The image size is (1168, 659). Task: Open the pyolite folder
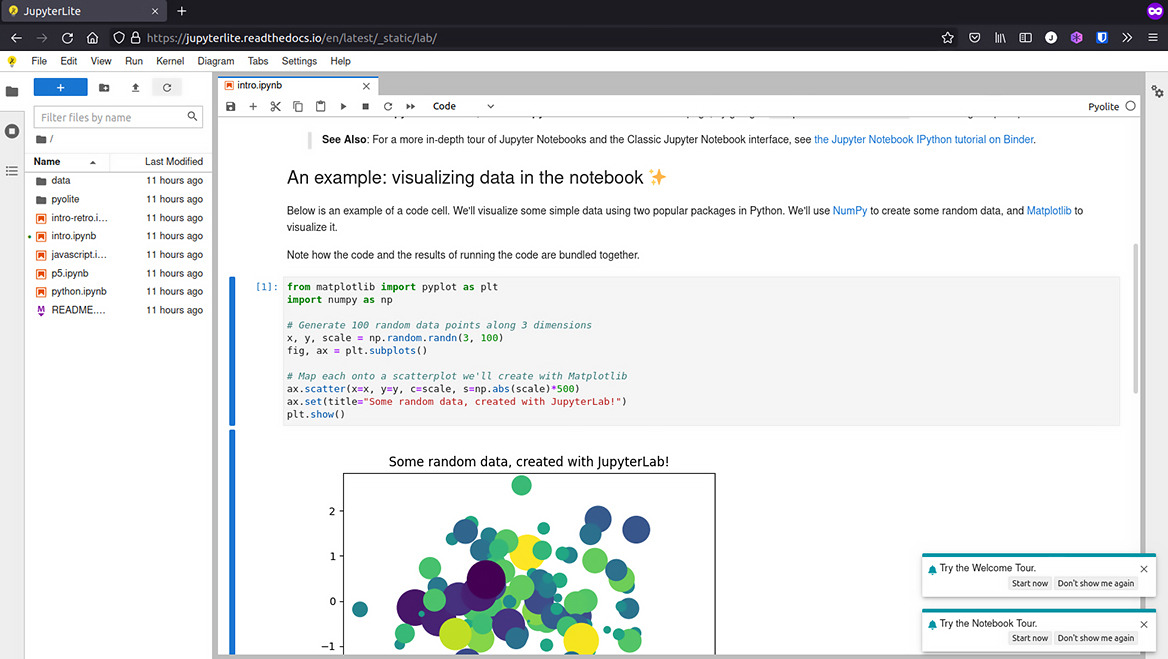(118, 199)
